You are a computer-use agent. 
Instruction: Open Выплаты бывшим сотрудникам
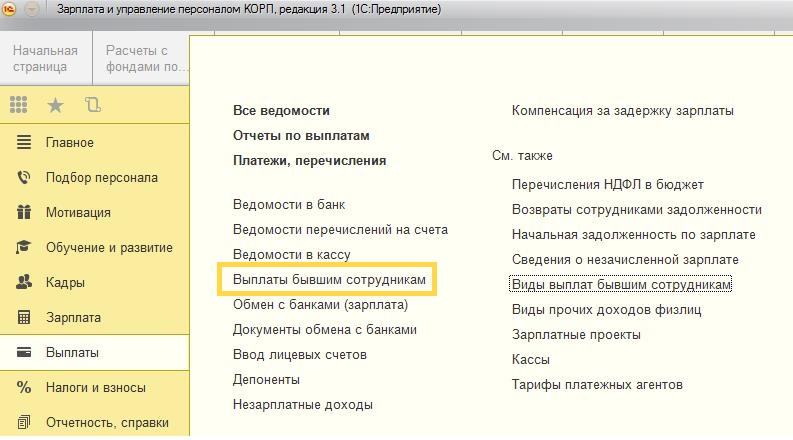point(329,280)
